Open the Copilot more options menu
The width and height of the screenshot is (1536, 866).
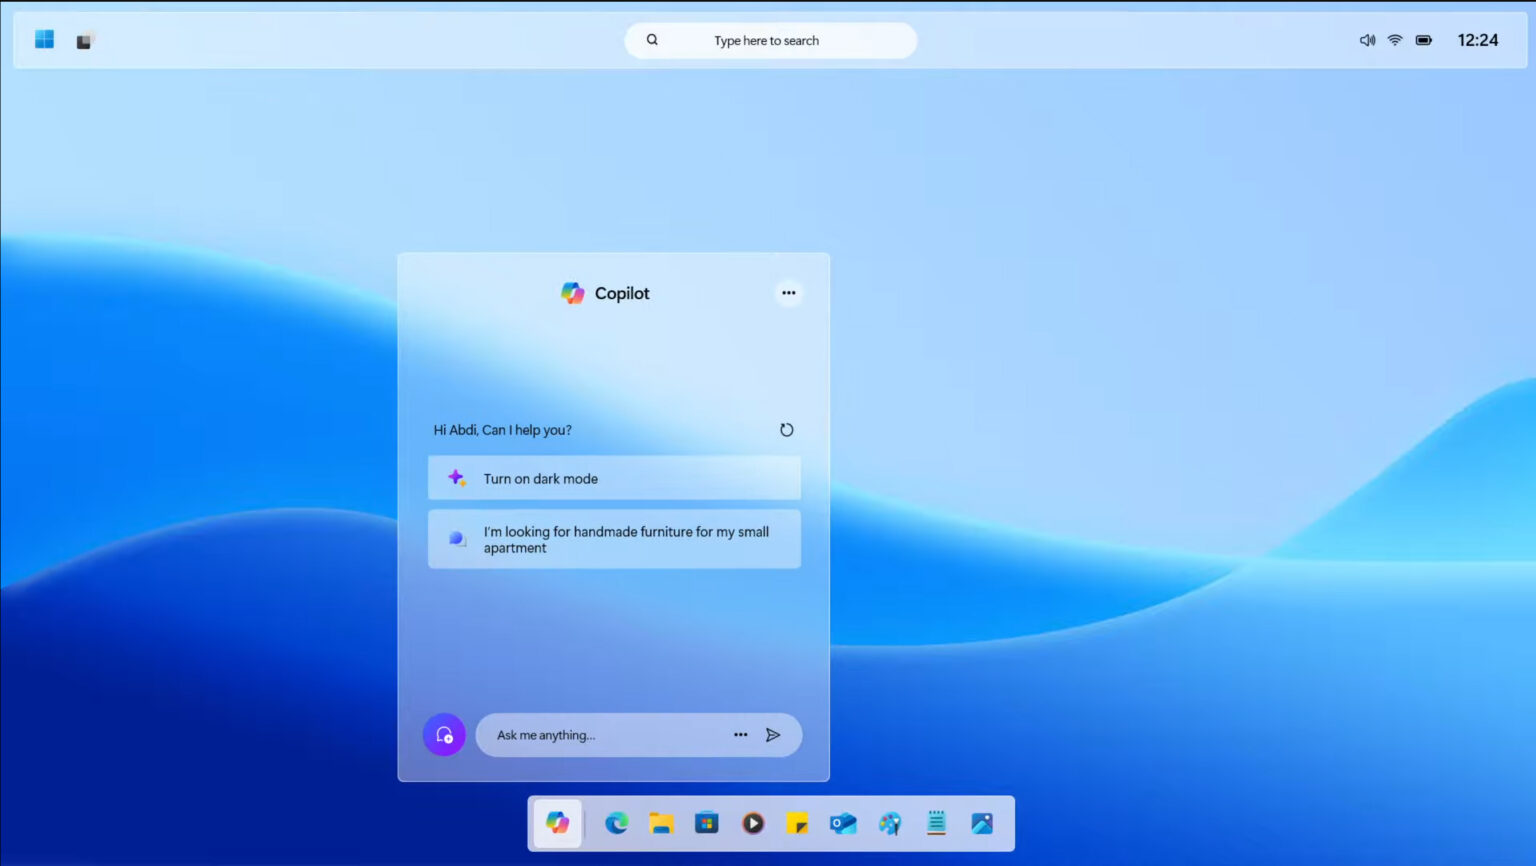(788, 292)
